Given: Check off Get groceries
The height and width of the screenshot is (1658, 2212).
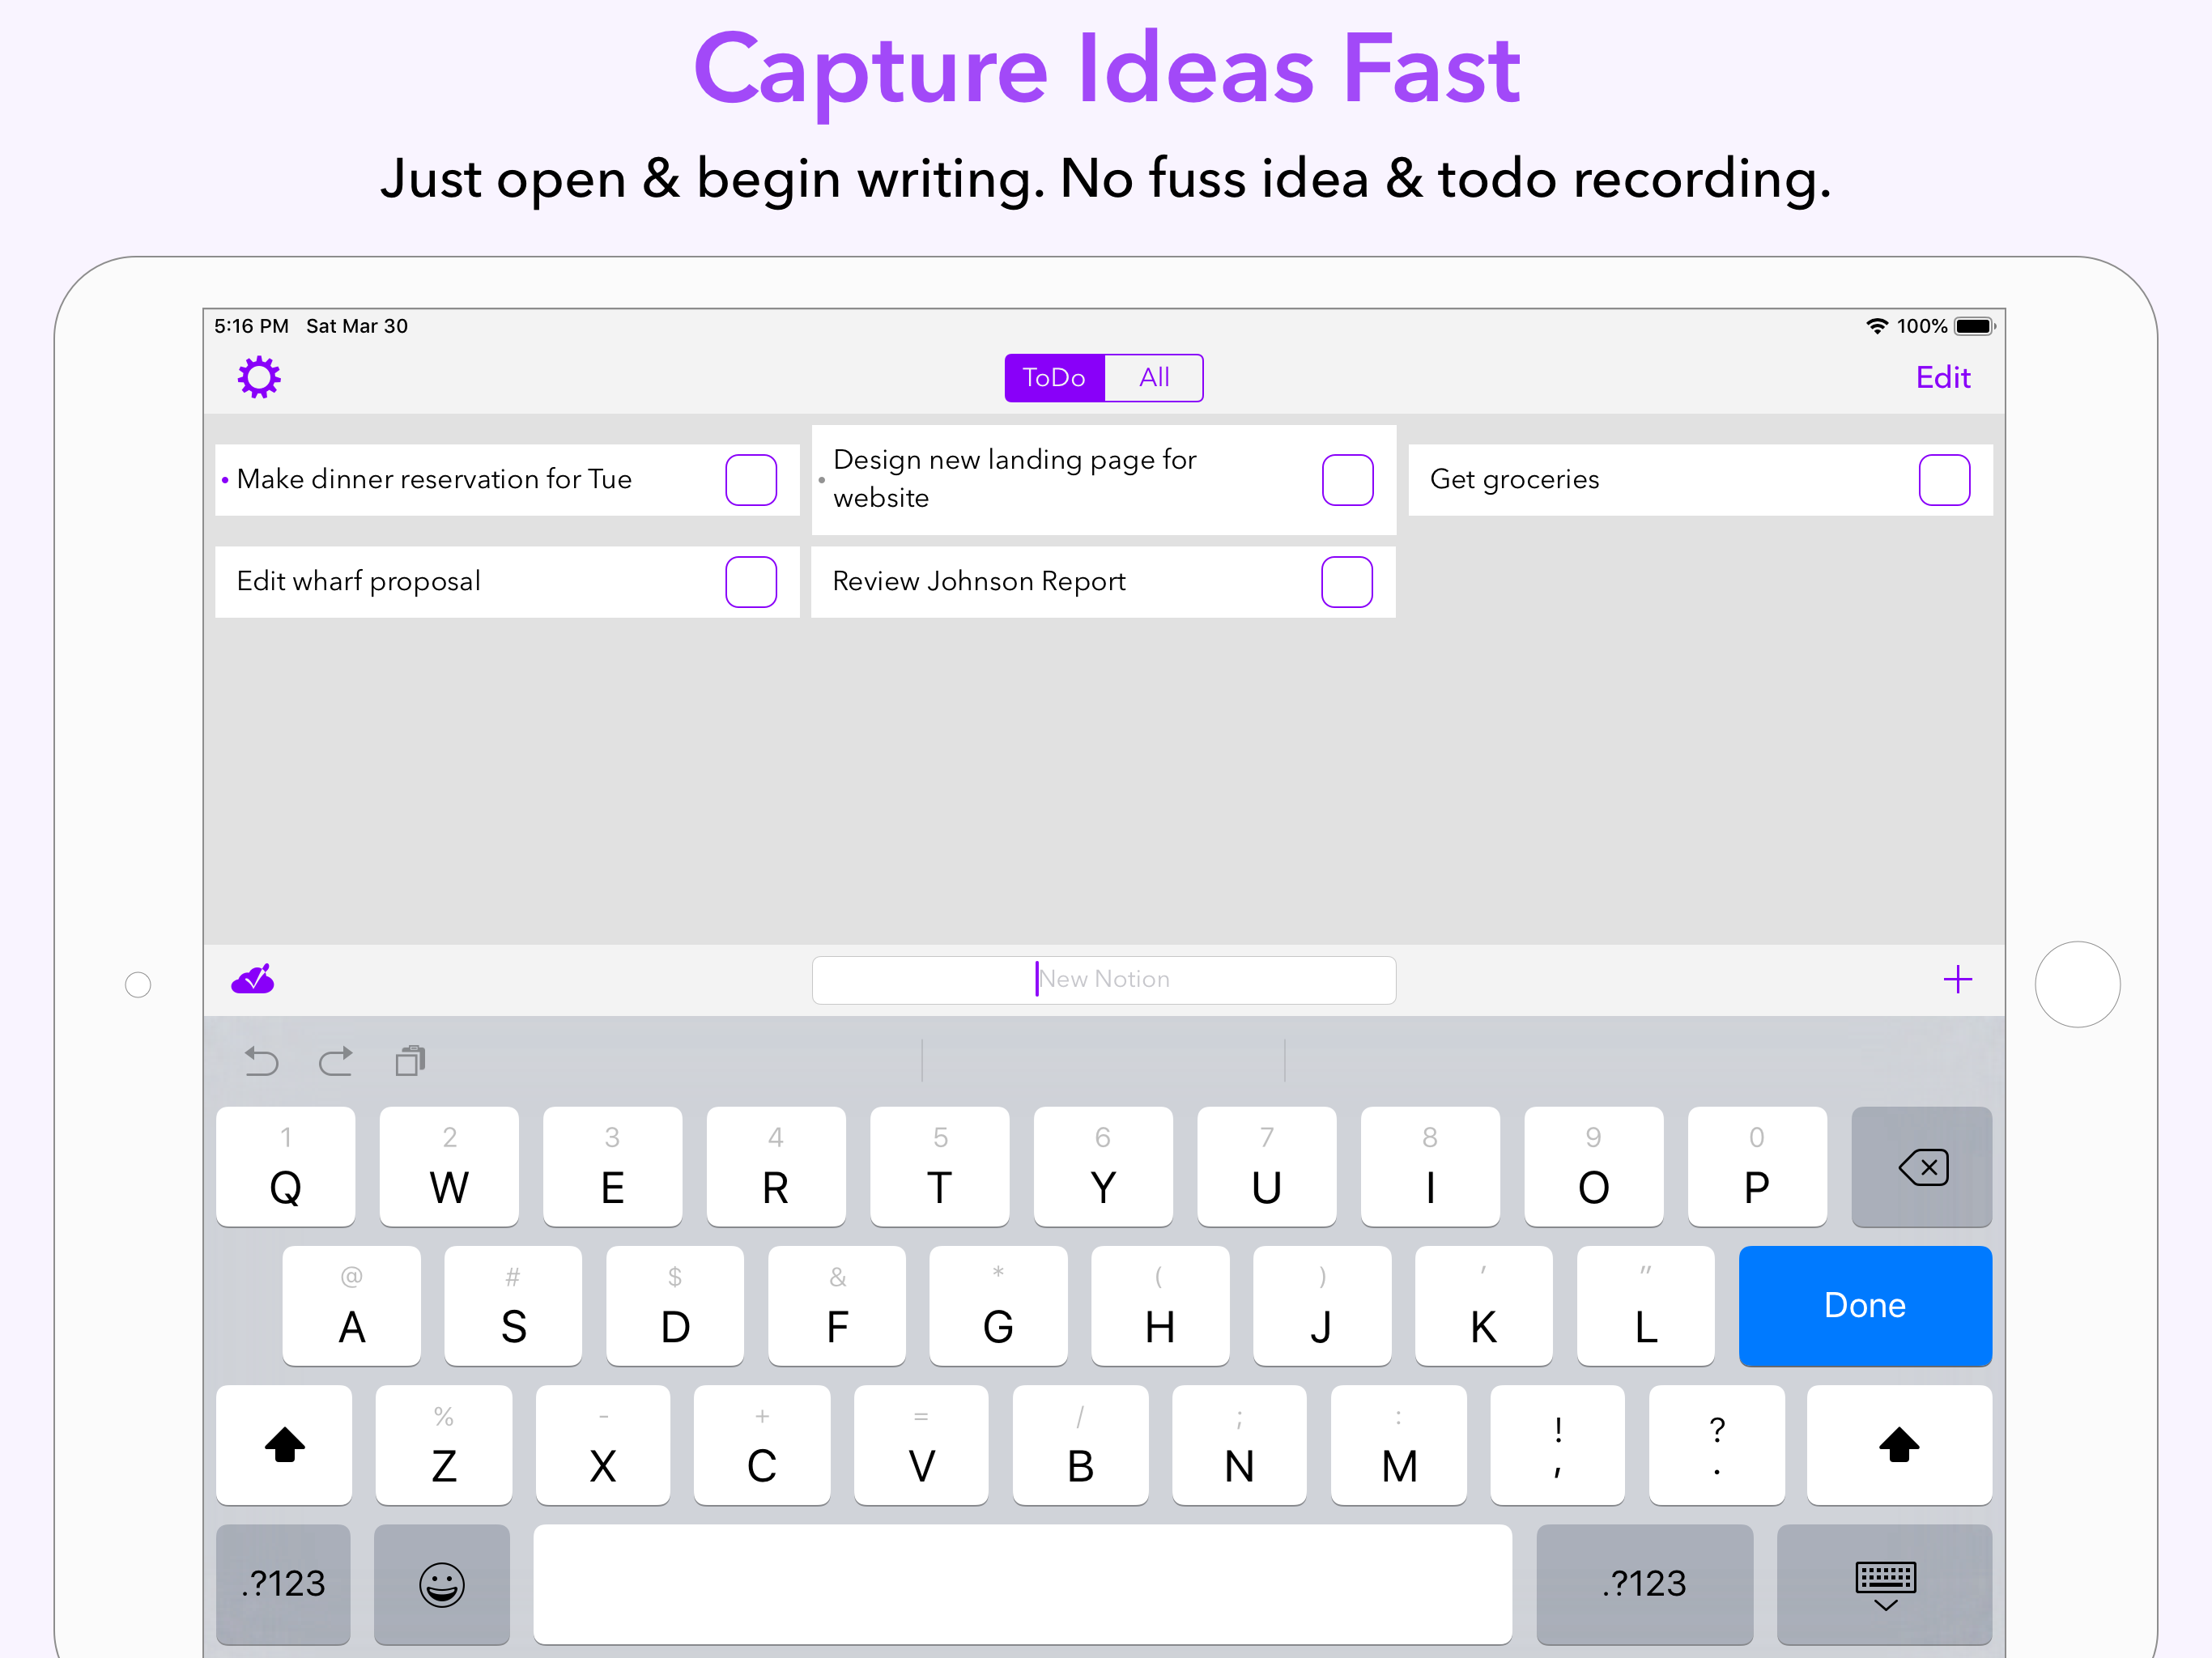Looking at the screenshot, I should click(x=1944, y=479).
